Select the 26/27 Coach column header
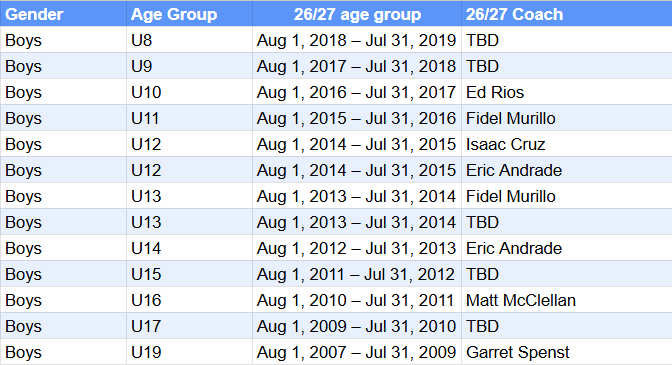The image size is (672, 365). click(567, 14)
